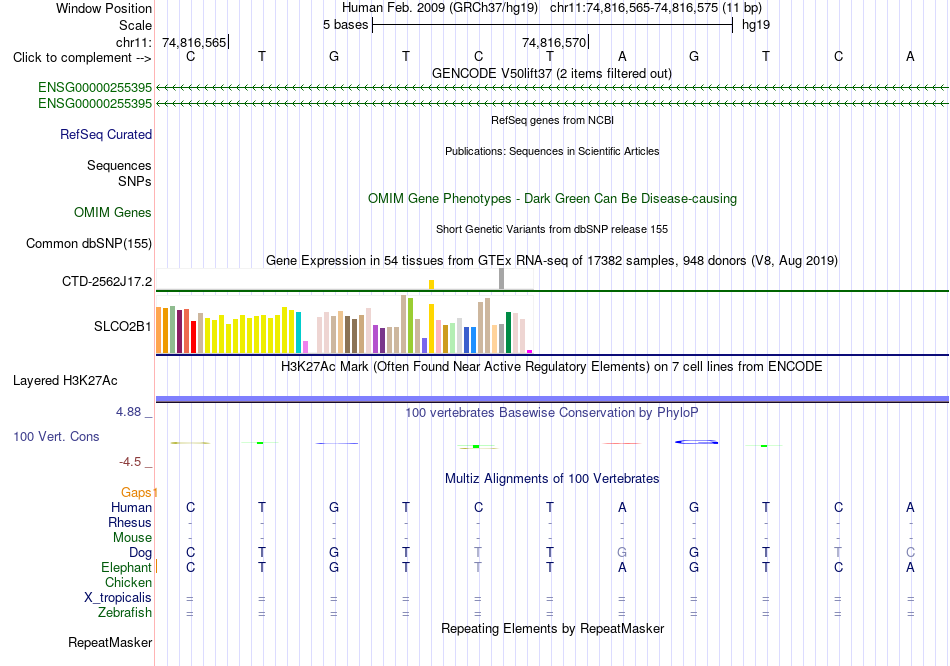Click the 74,816,570 position marker
The height and width of the screenshot is (666, 950).
coord(554,42)
